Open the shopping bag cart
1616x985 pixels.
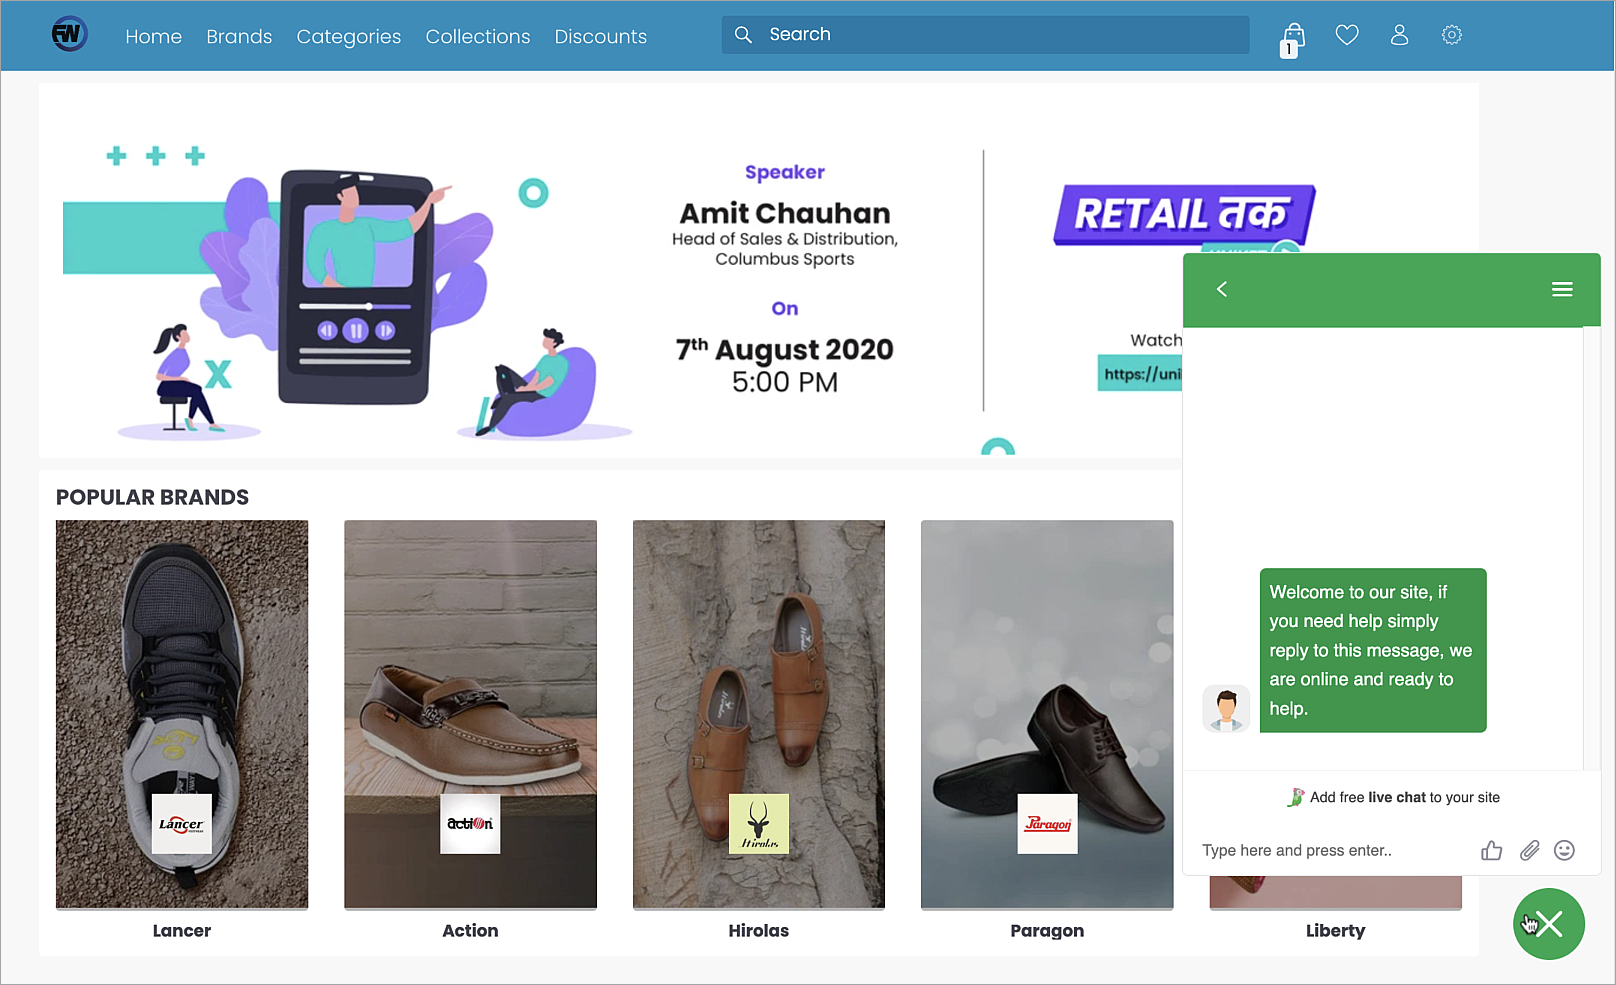(x=1292, y=40)
